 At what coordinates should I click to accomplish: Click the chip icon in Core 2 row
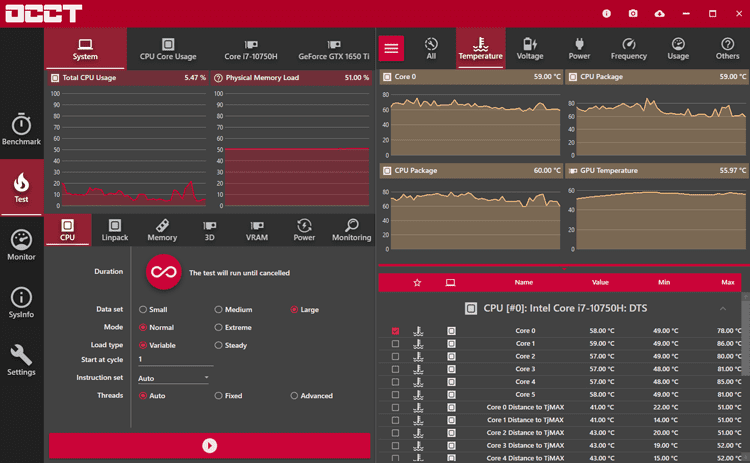click(x=451, y=356)
